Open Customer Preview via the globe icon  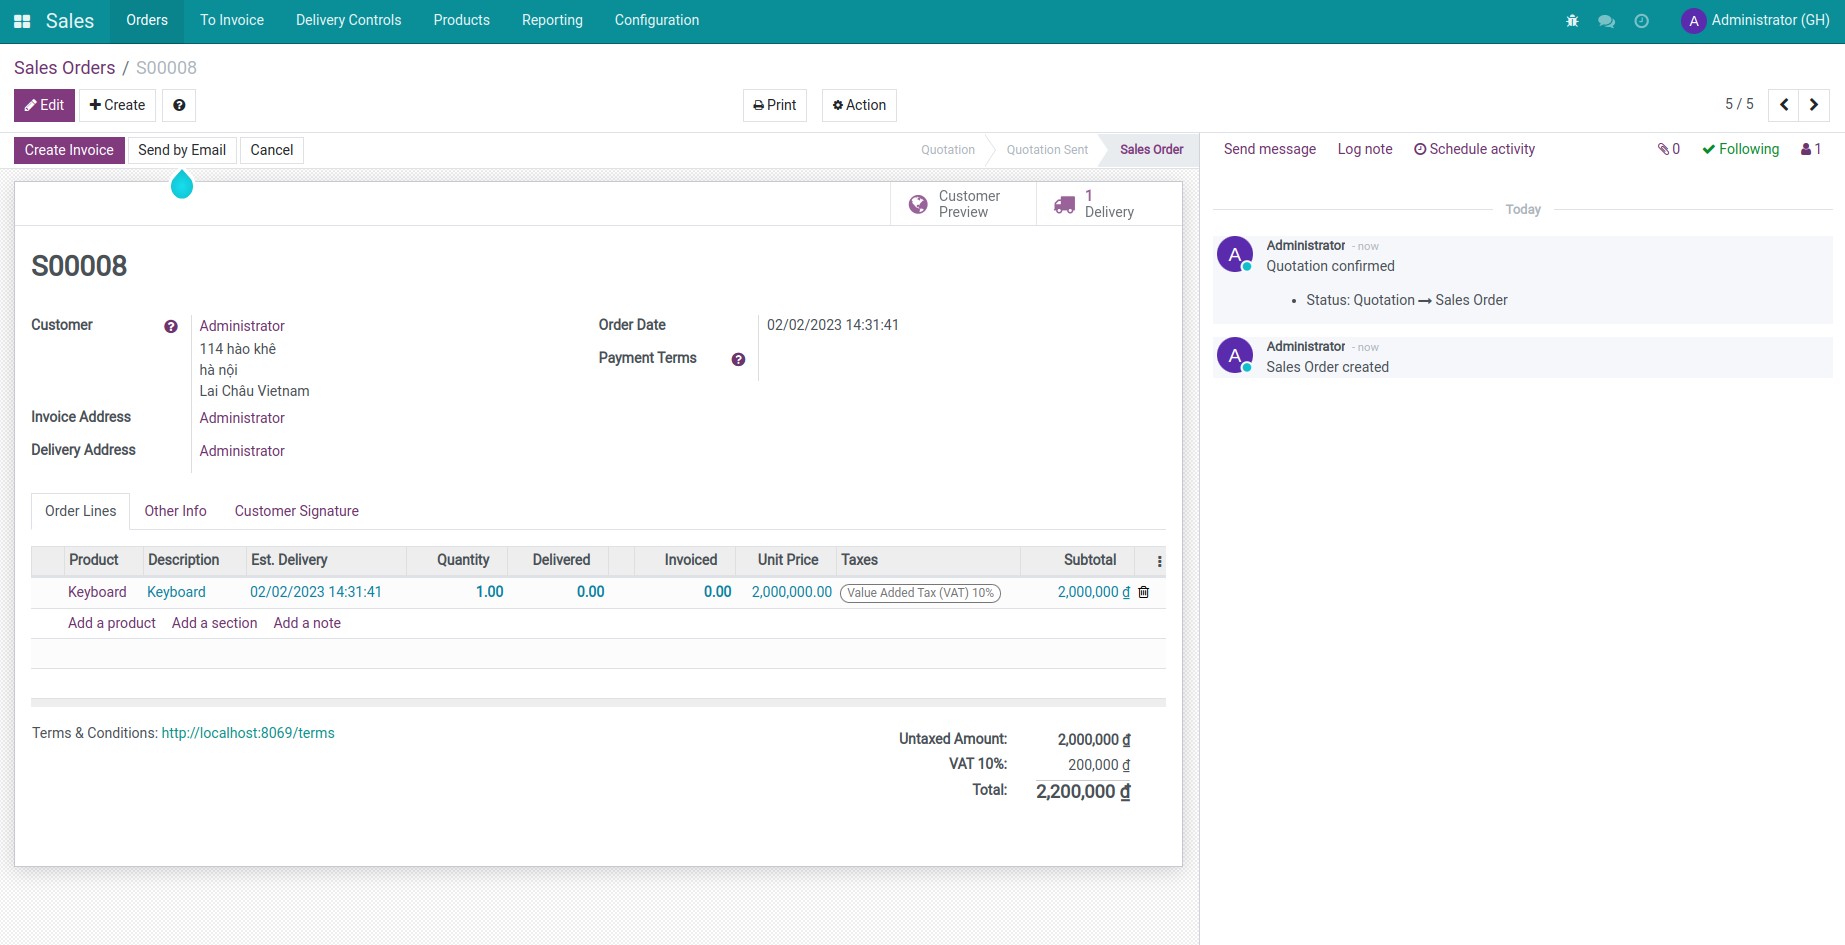point(919,203)
